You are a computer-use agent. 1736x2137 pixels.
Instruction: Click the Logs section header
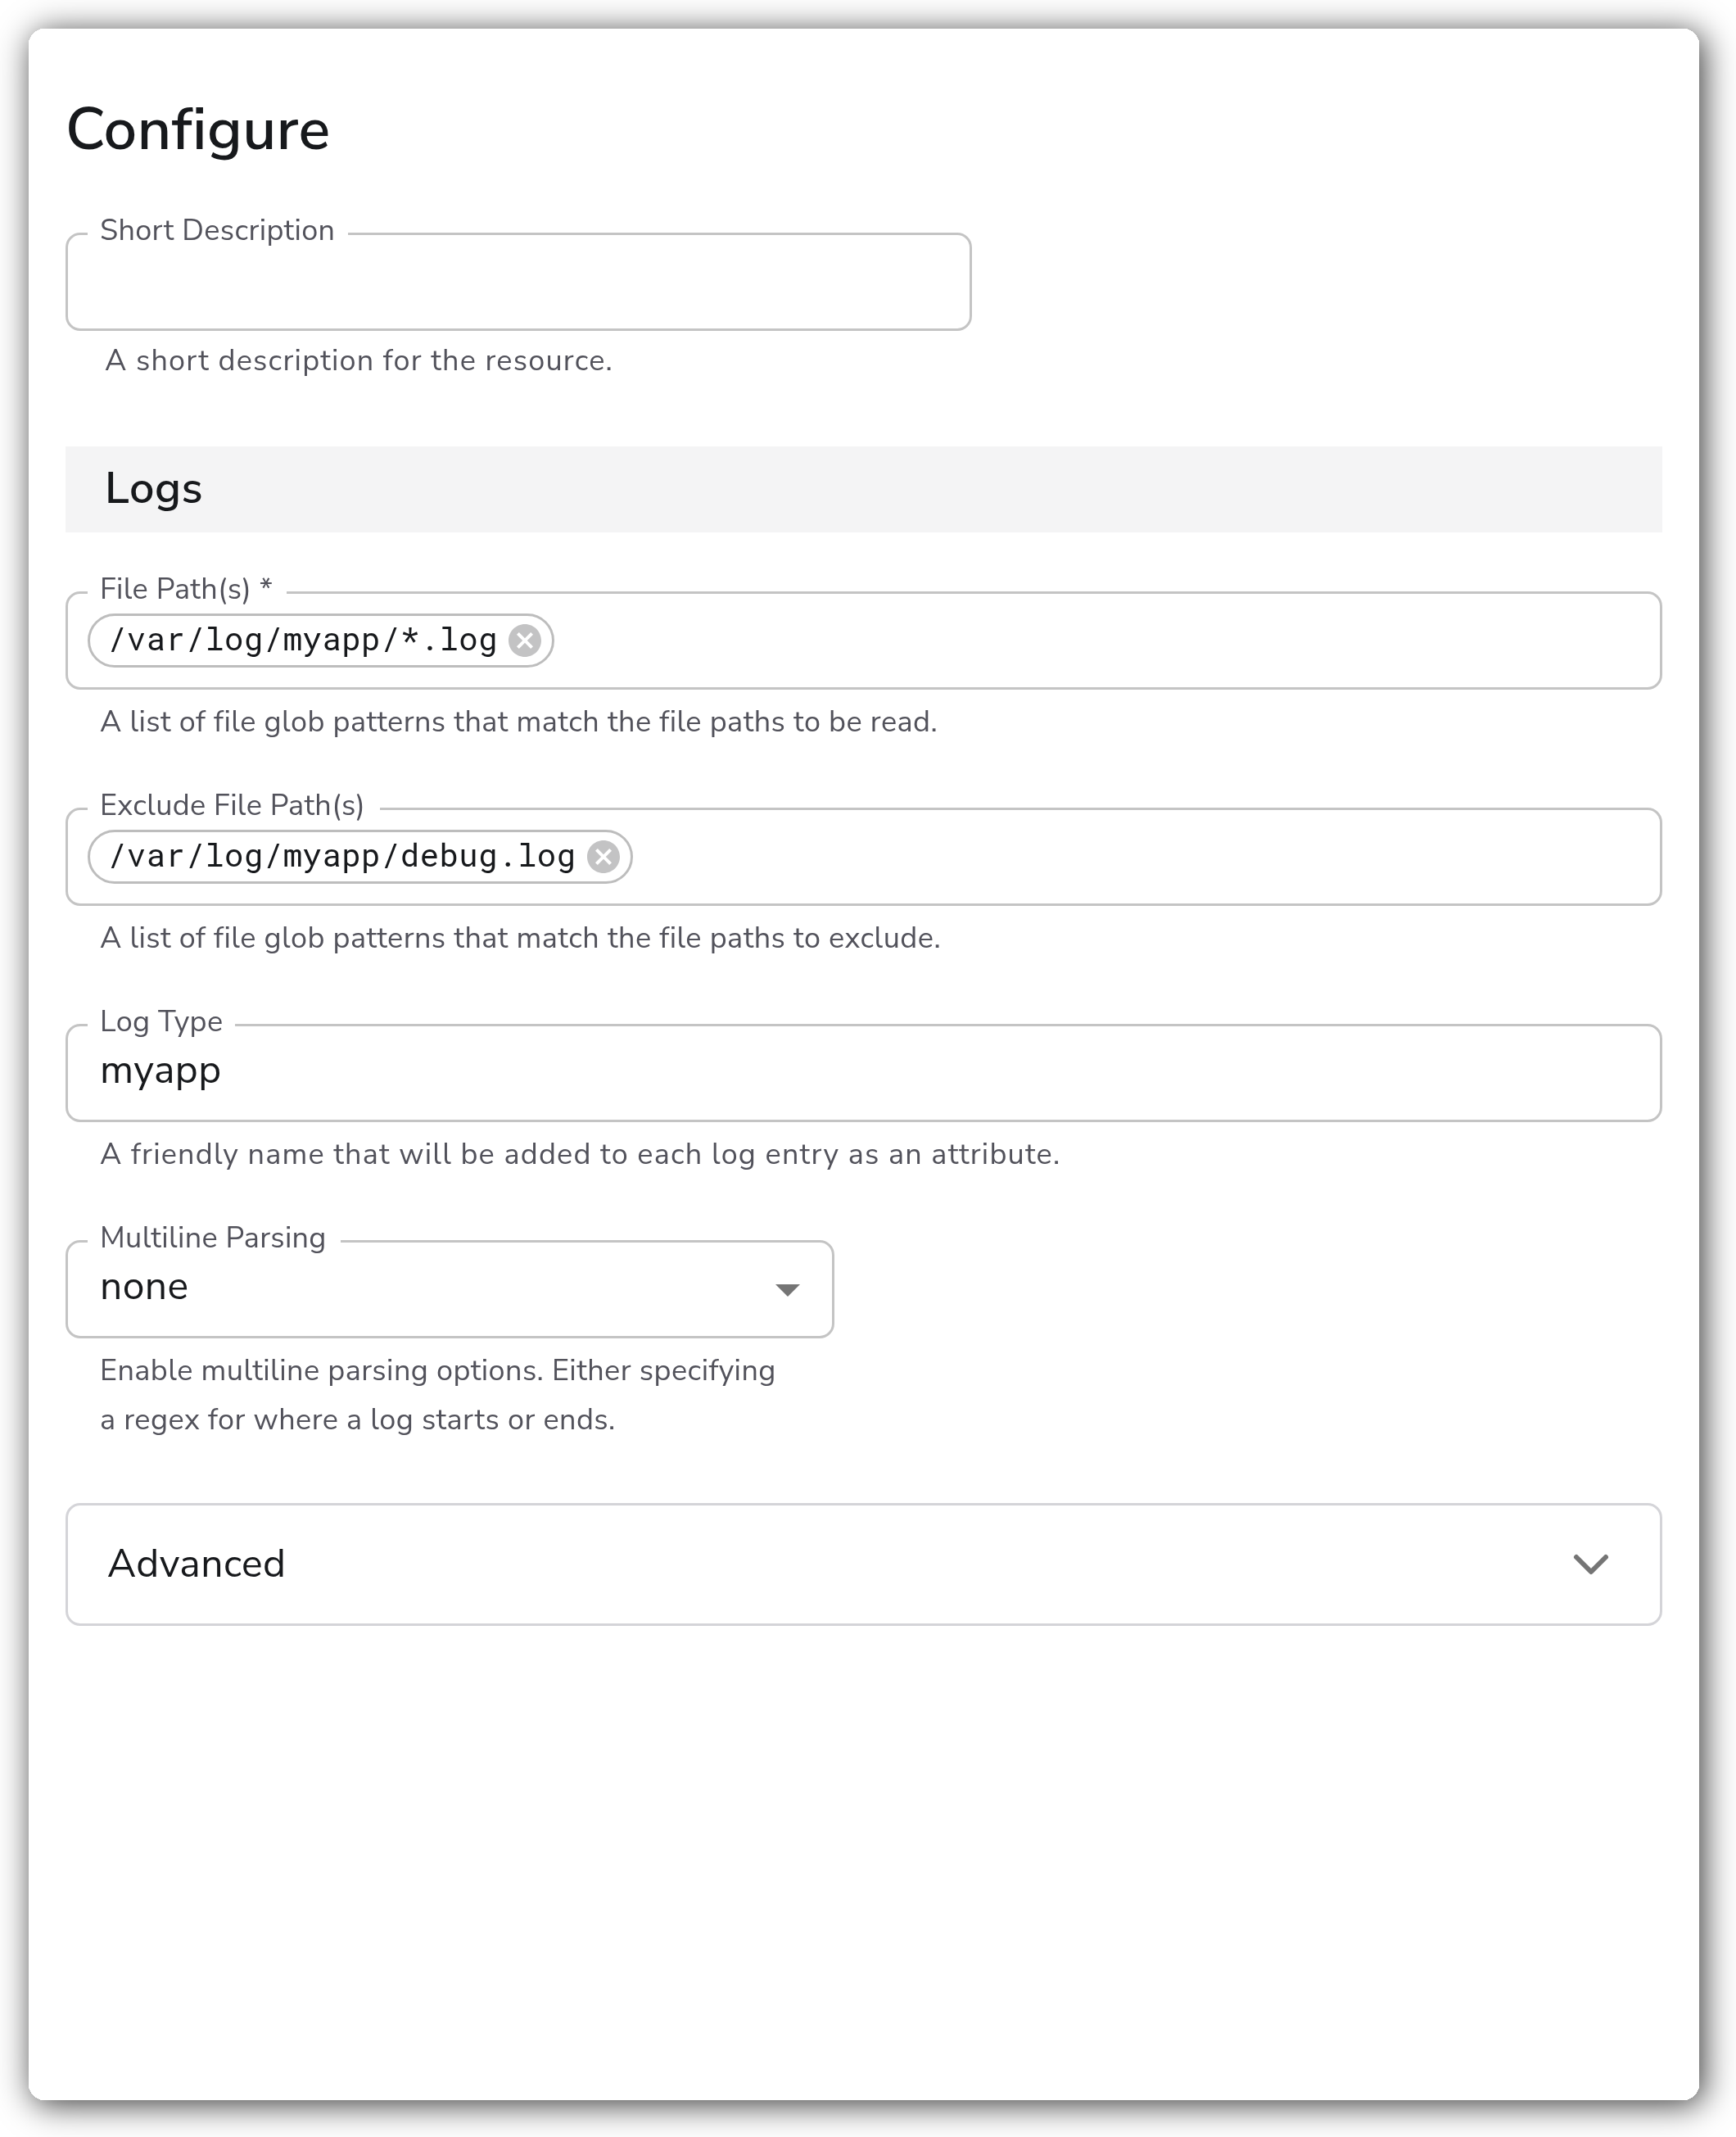pyautogui.click(x=863, y=489)
